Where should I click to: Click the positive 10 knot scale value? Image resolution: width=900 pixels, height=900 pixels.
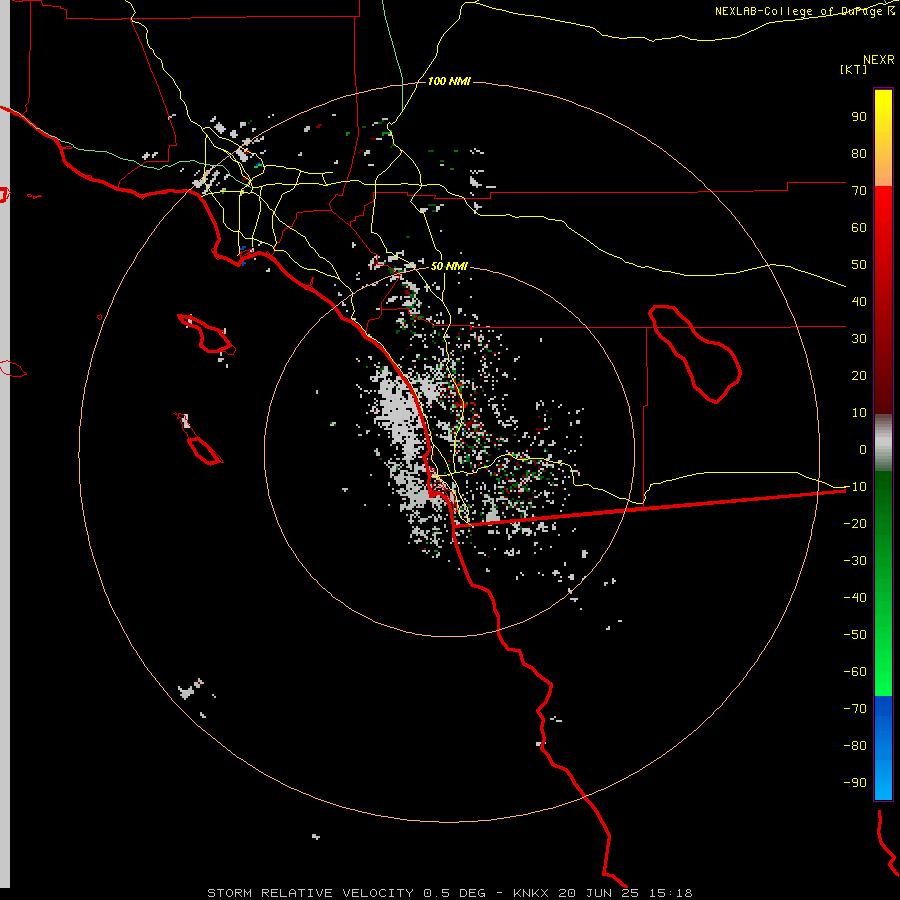(x=859, y=413)
